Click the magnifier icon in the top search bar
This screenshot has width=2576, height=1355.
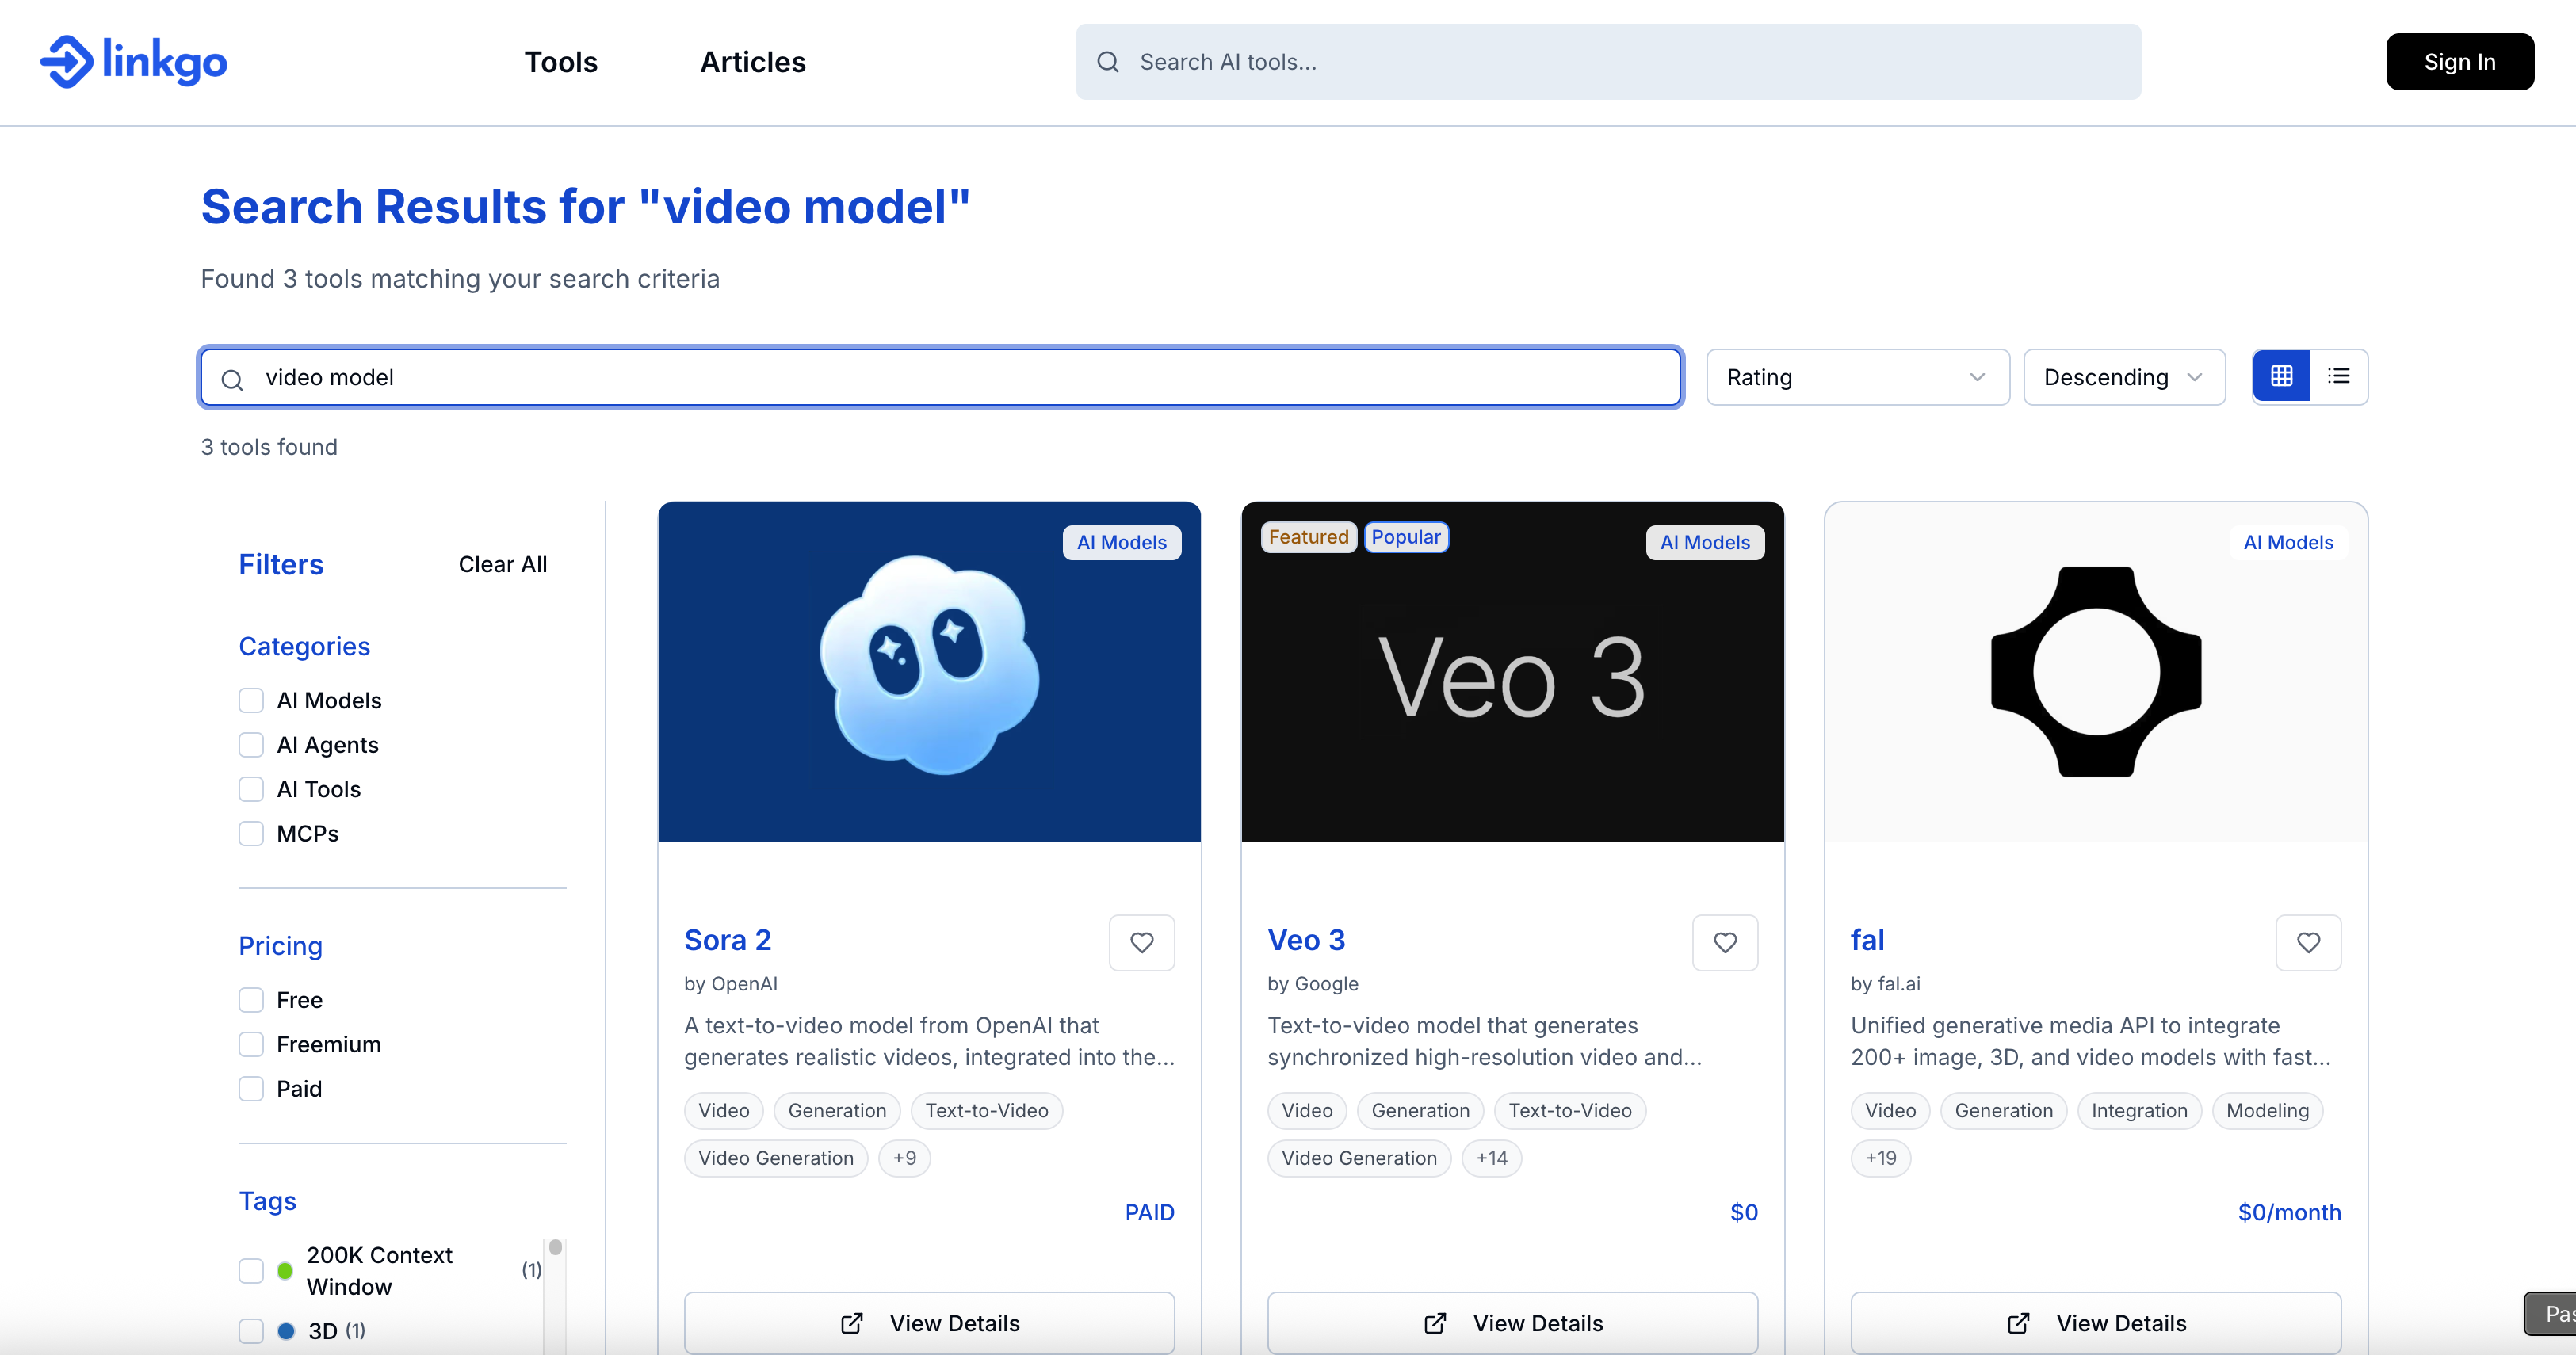click(1108, 62)
